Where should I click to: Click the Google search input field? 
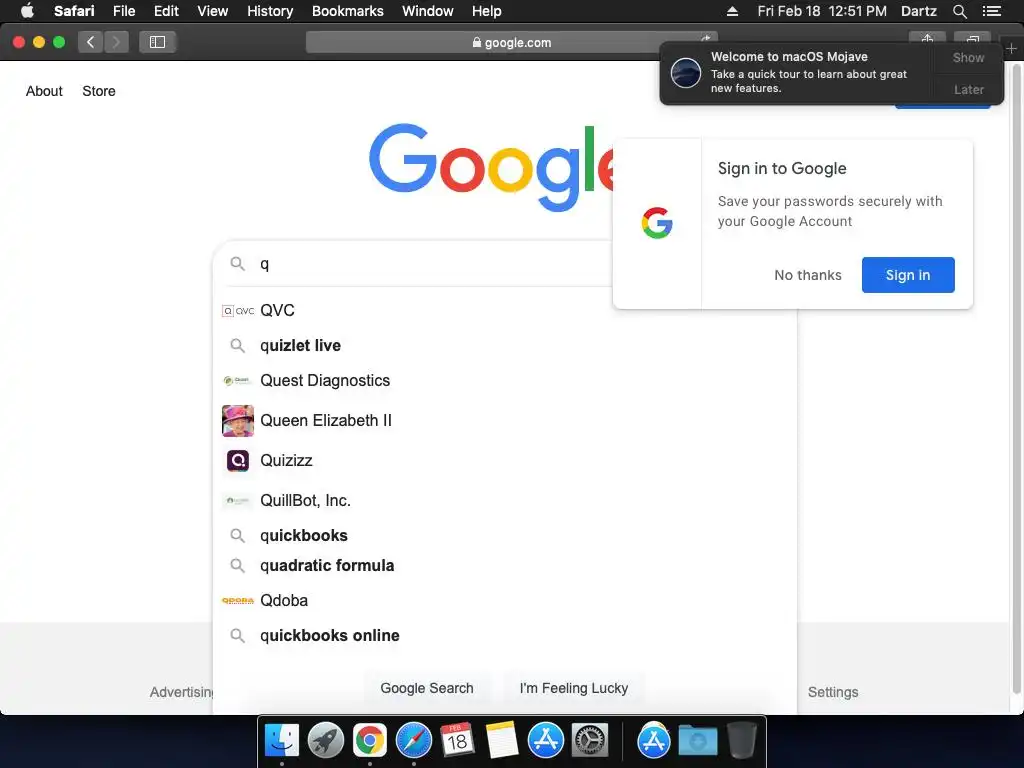click(434, 264)
